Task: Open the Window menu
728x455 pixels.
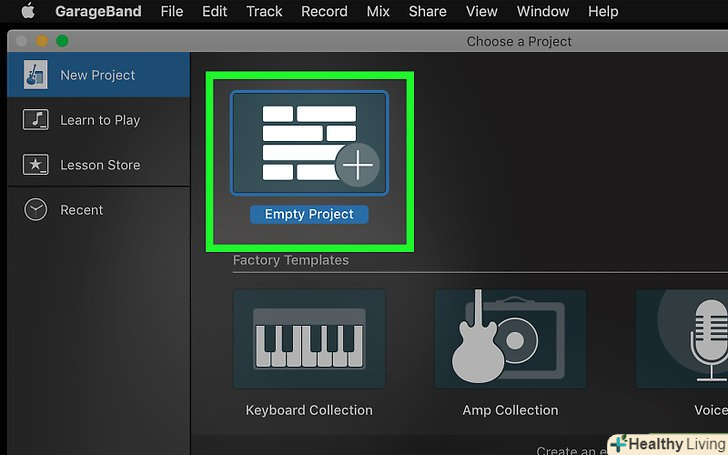Action: [543, 11]
